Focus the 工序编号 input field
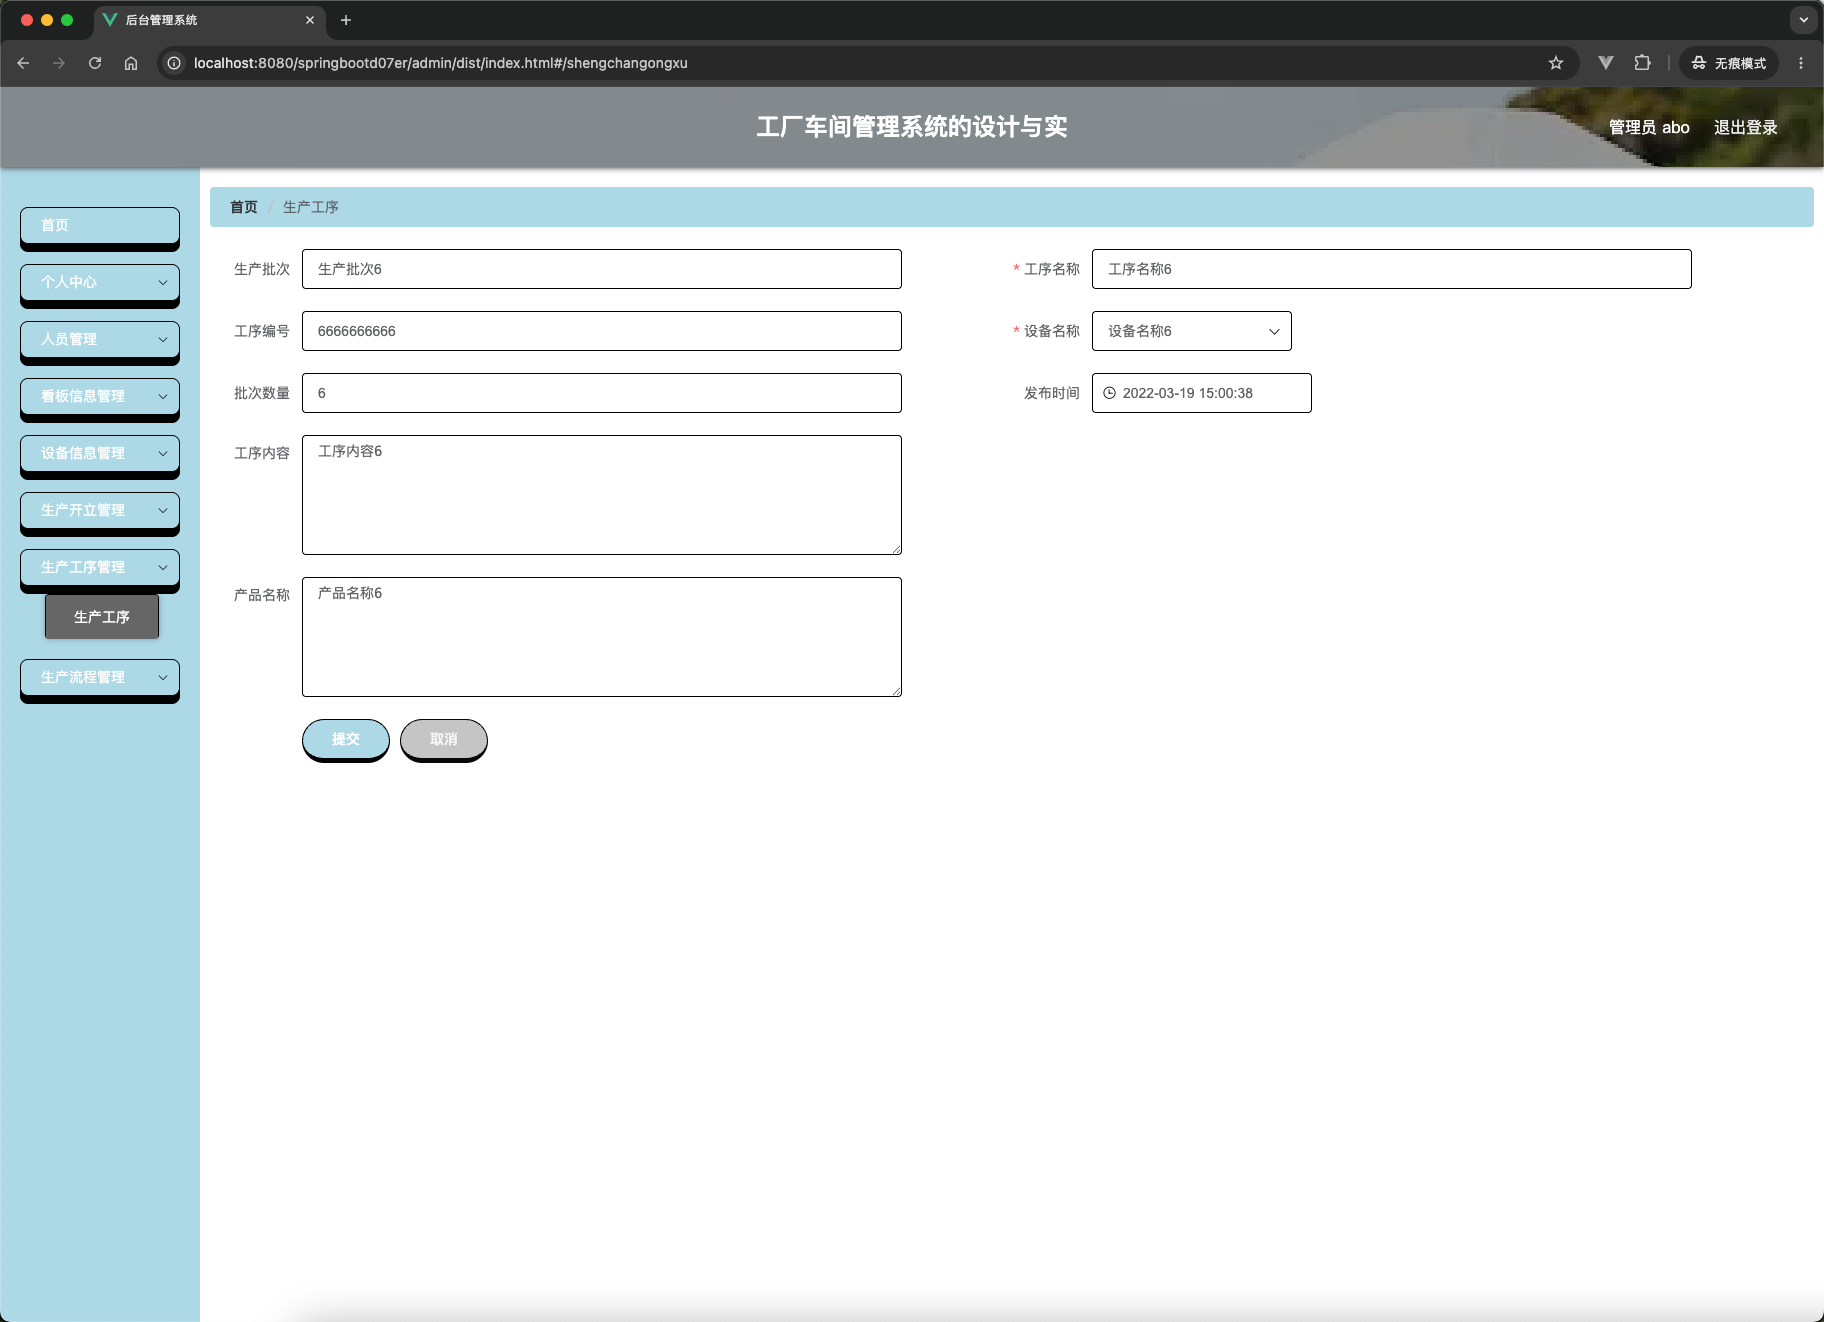Image resolution: width=1824 pixels, height=1322 pixels. click(602, 331)
